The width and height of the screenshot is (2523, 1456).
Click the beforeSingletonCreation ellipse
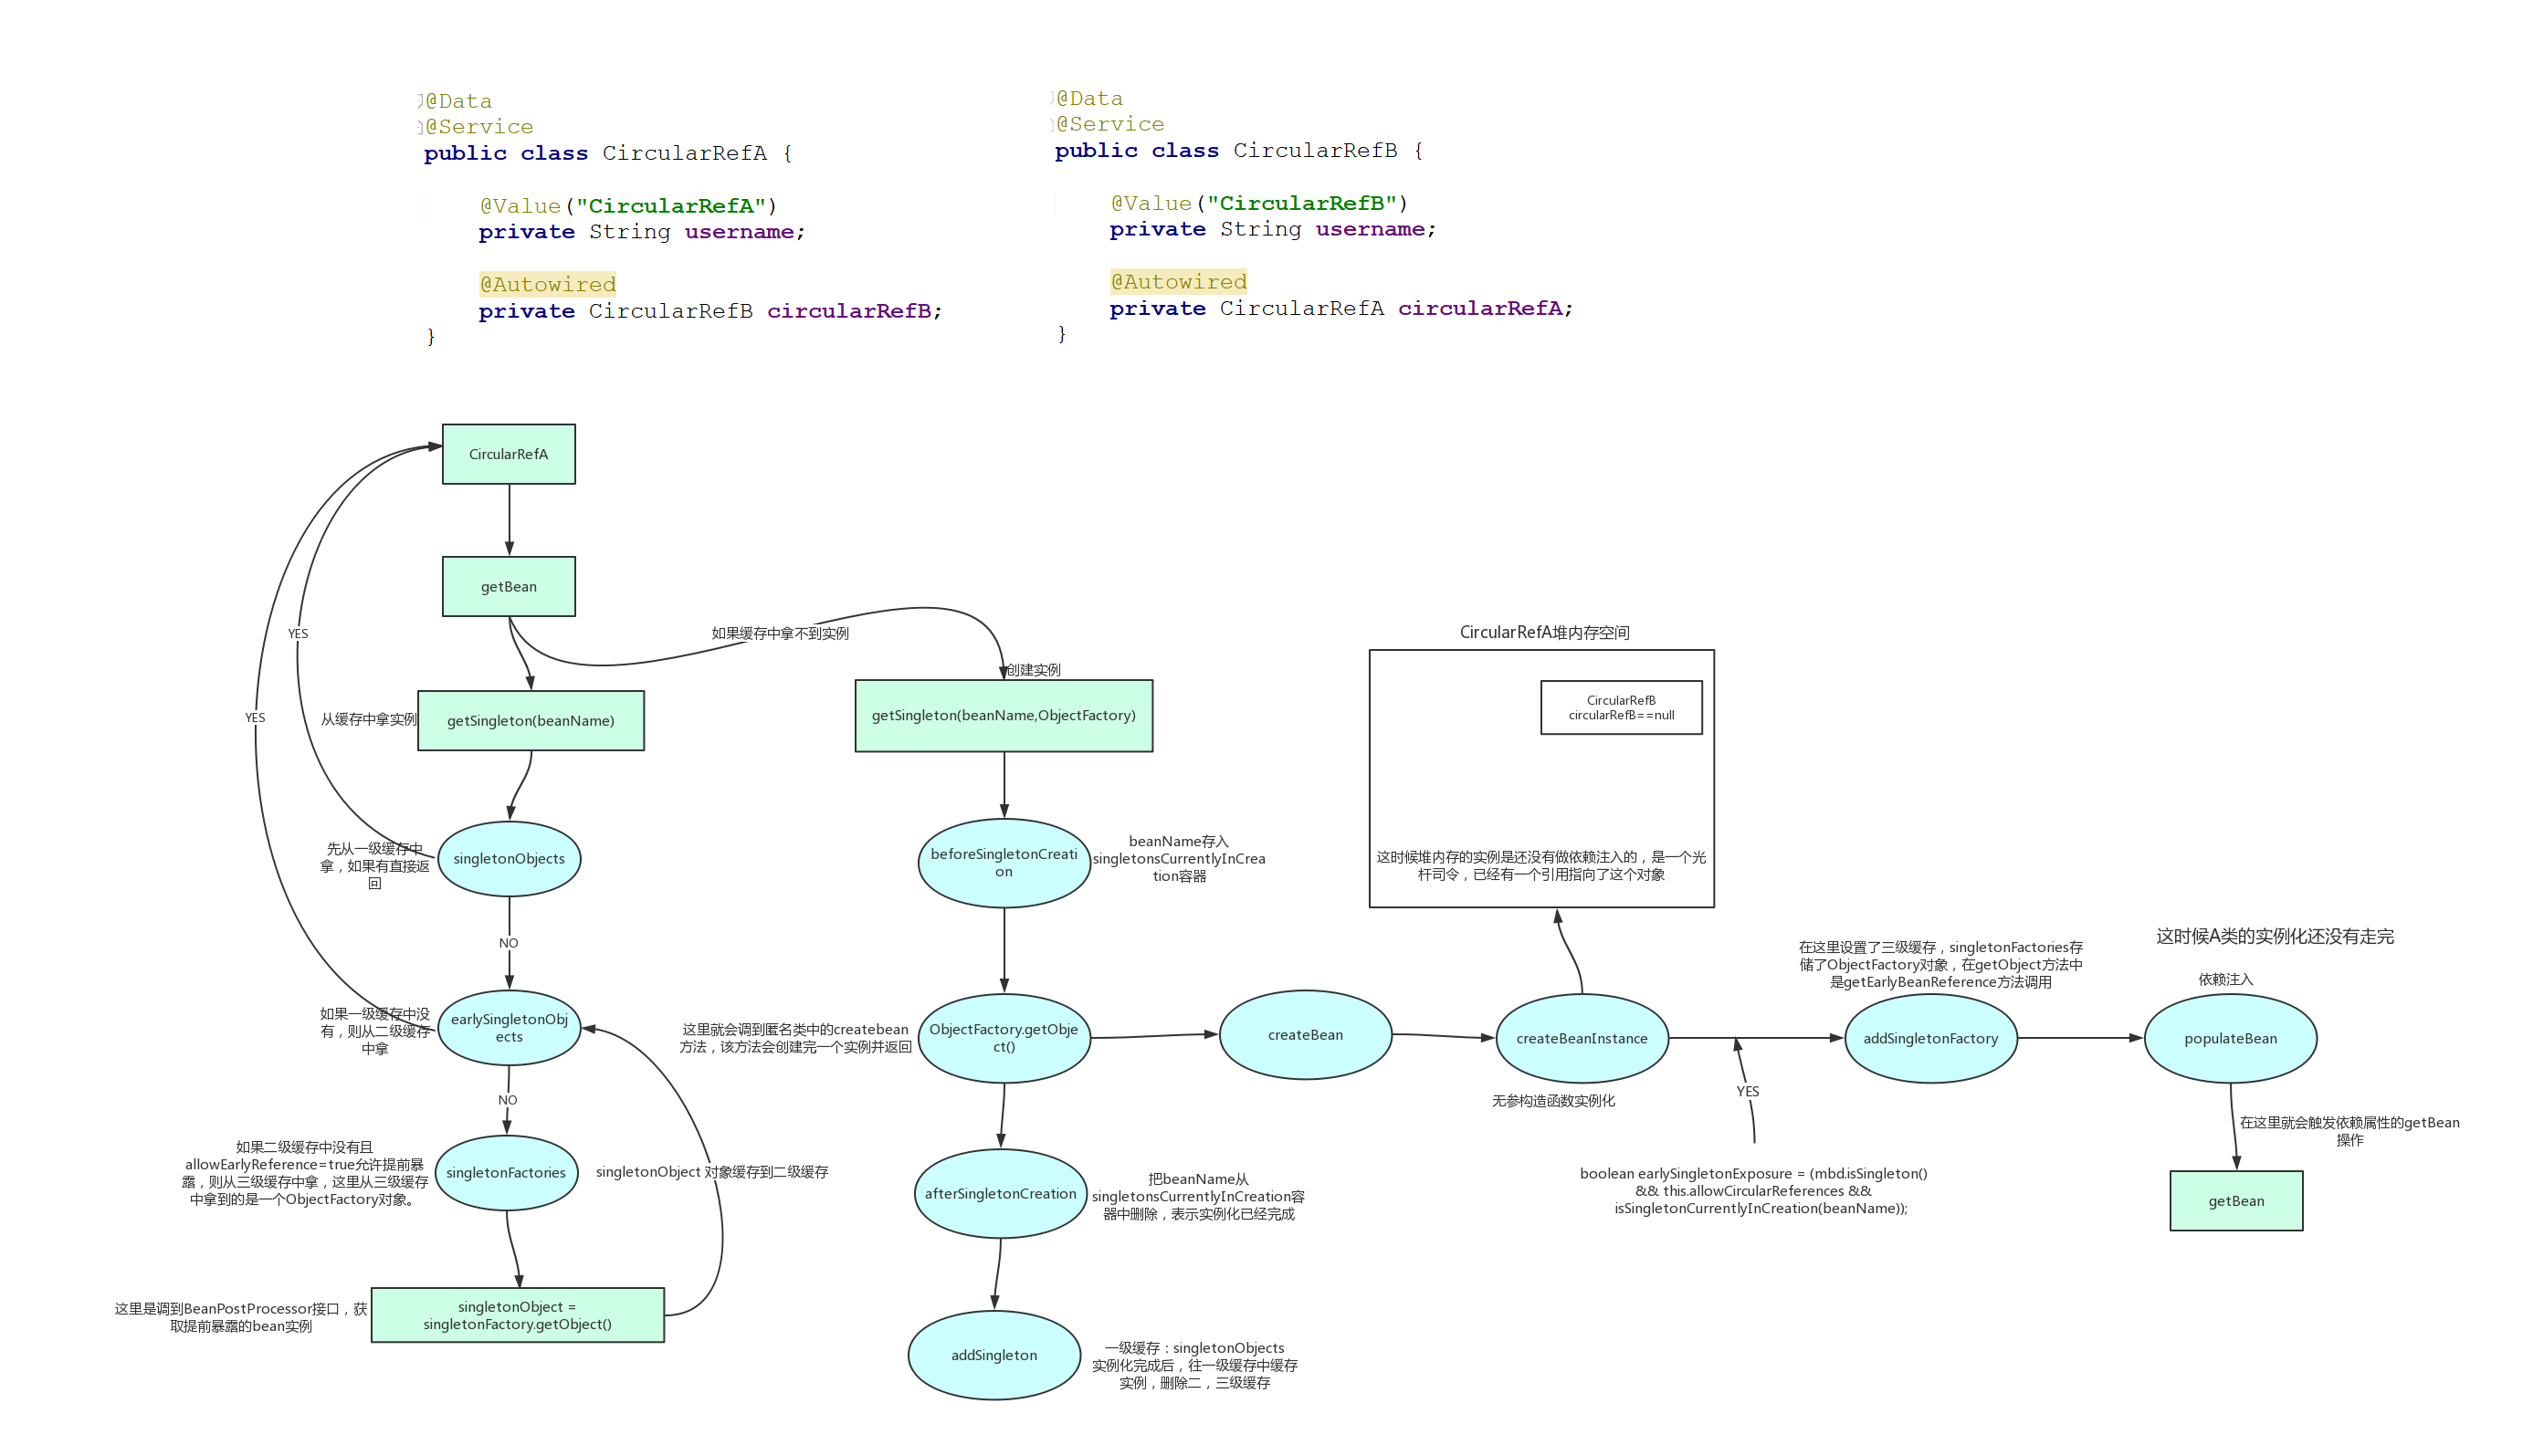[x=1003, y=863]
